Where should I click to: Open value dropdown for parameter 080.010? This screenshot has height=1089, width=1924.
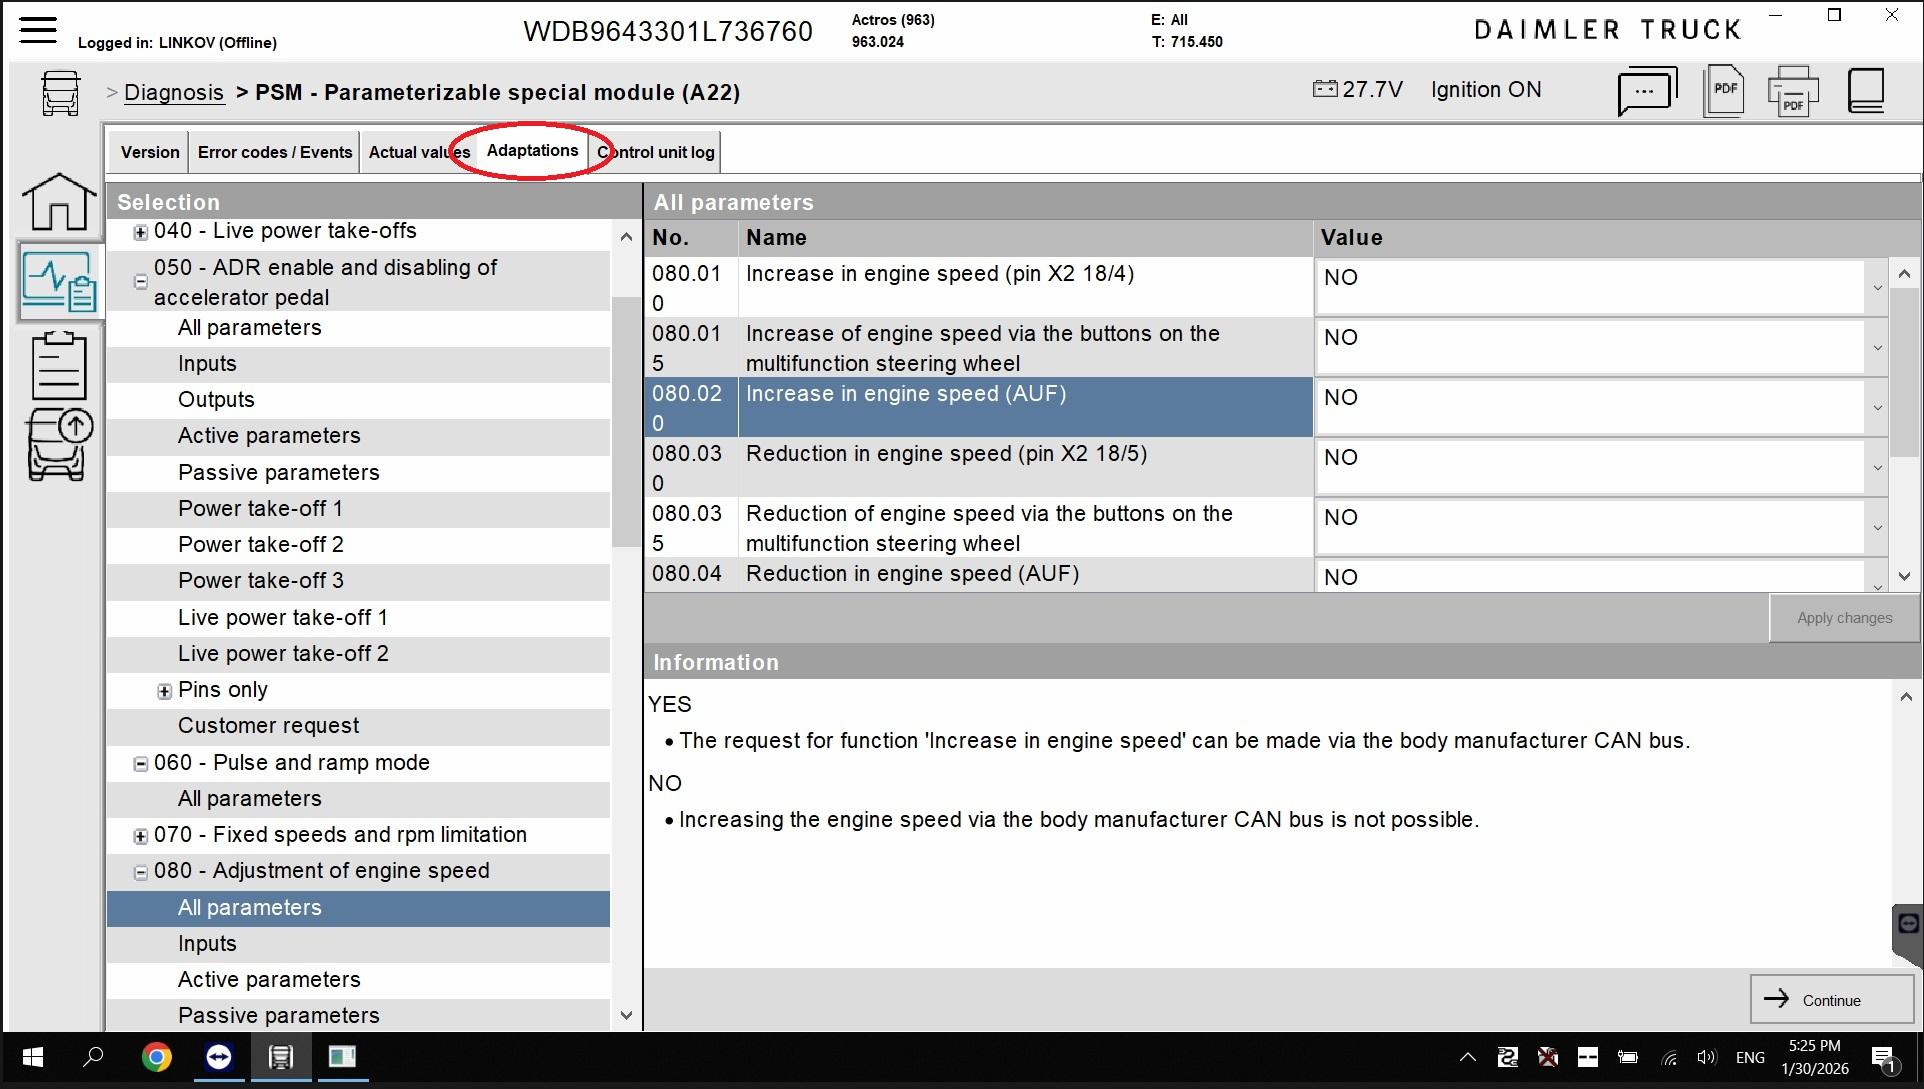(1877, 288)
